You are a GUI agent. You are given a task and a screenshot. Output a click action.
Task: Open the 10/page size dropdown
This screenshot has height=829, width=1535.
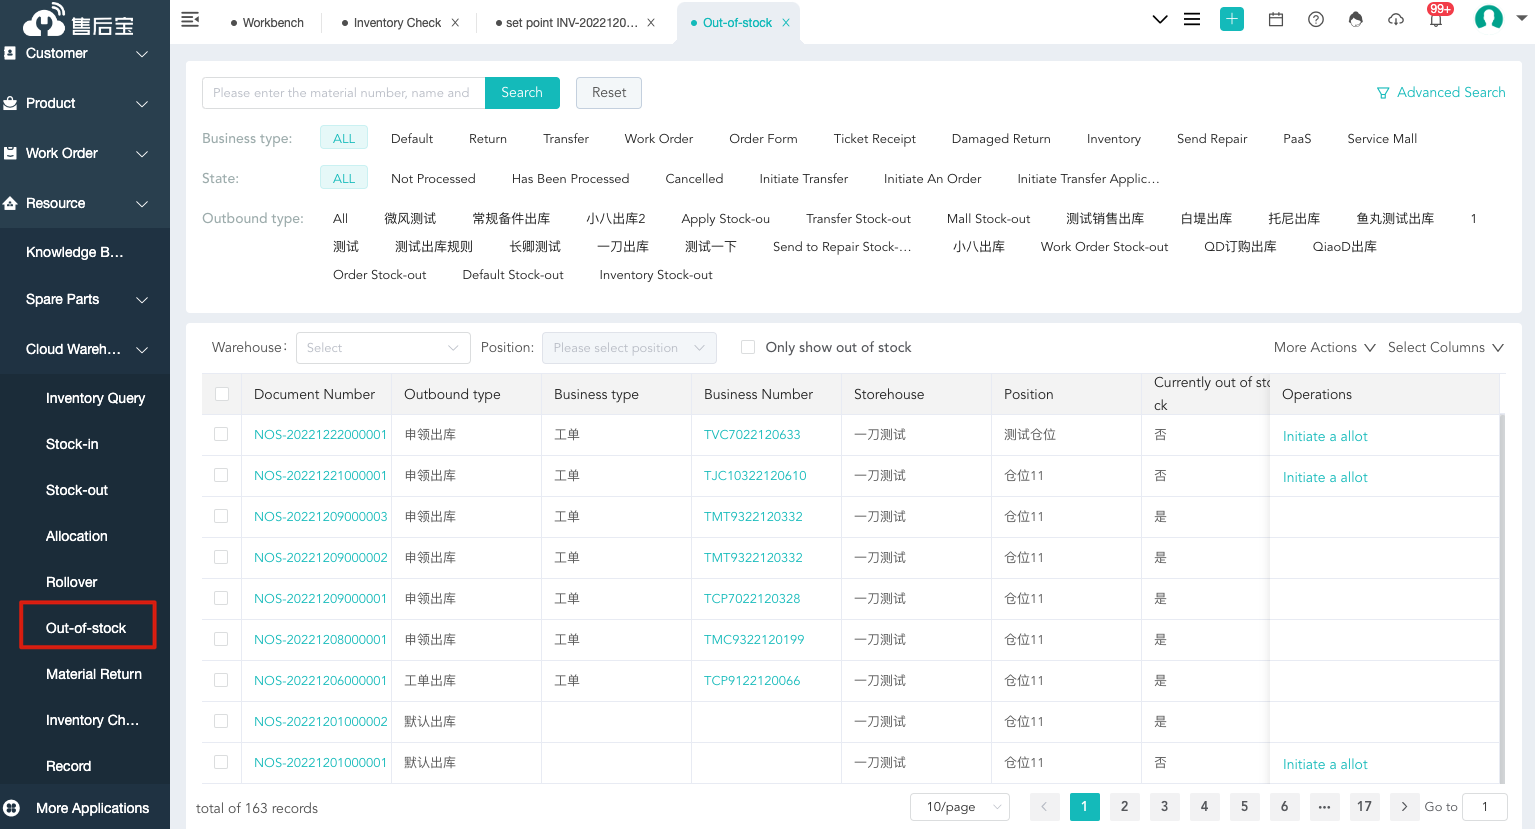[960, 807]
